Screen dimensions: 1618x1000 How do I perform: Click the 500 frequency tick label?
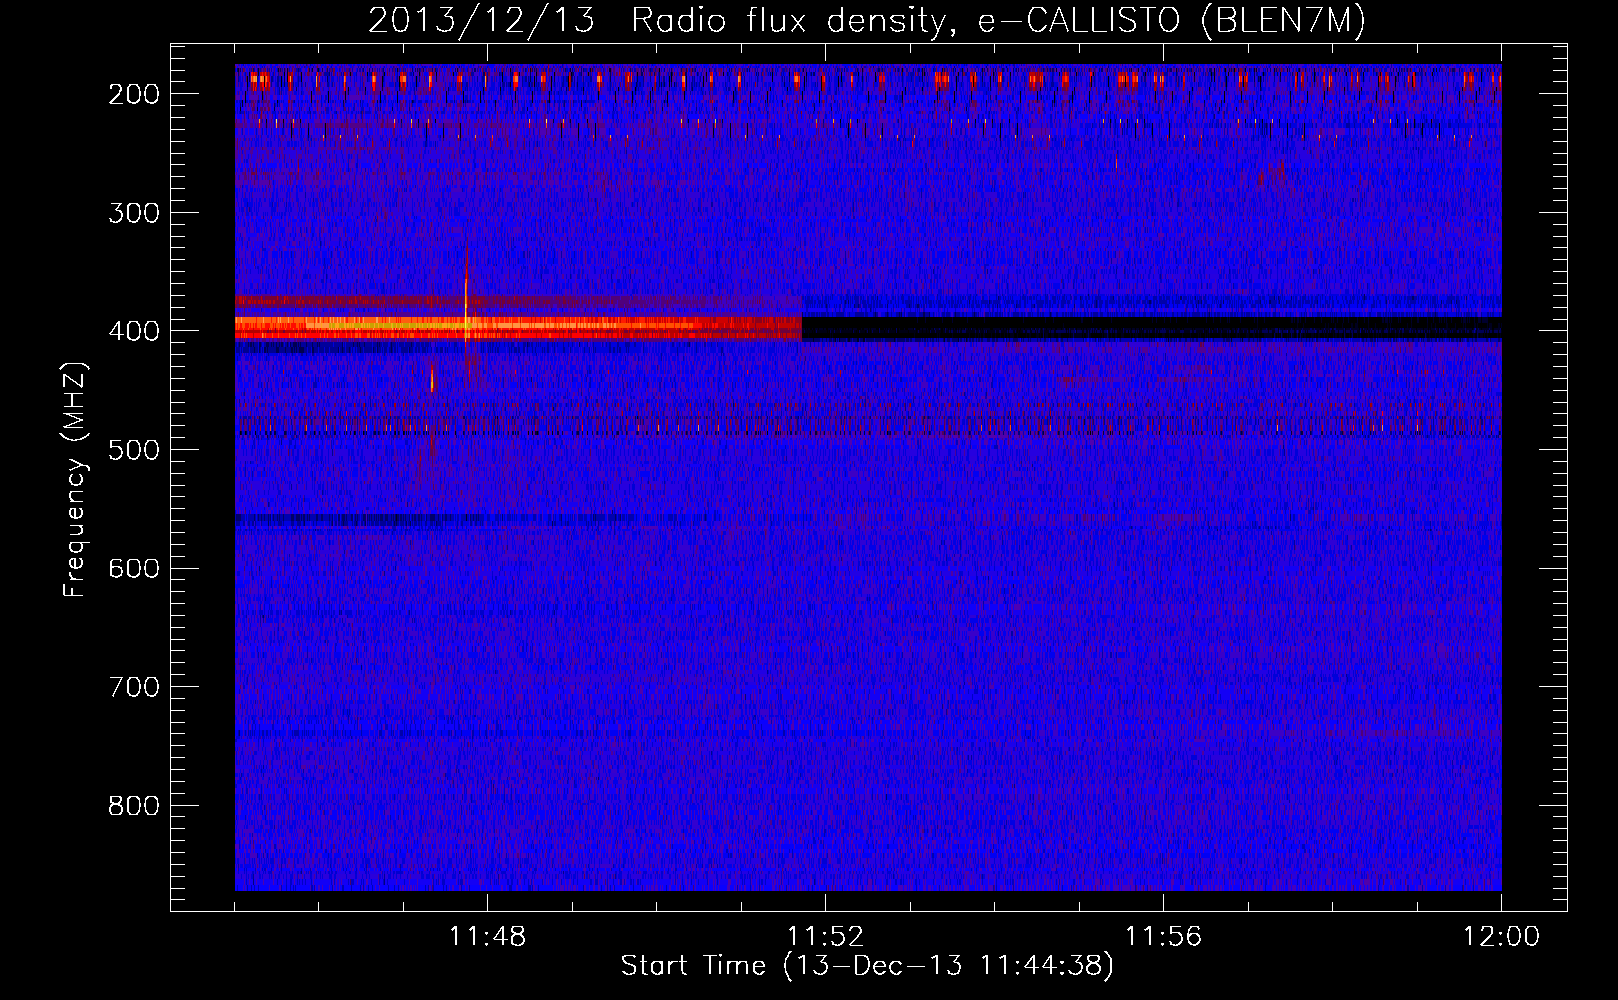pyautogui.click(x=133, y=450)
